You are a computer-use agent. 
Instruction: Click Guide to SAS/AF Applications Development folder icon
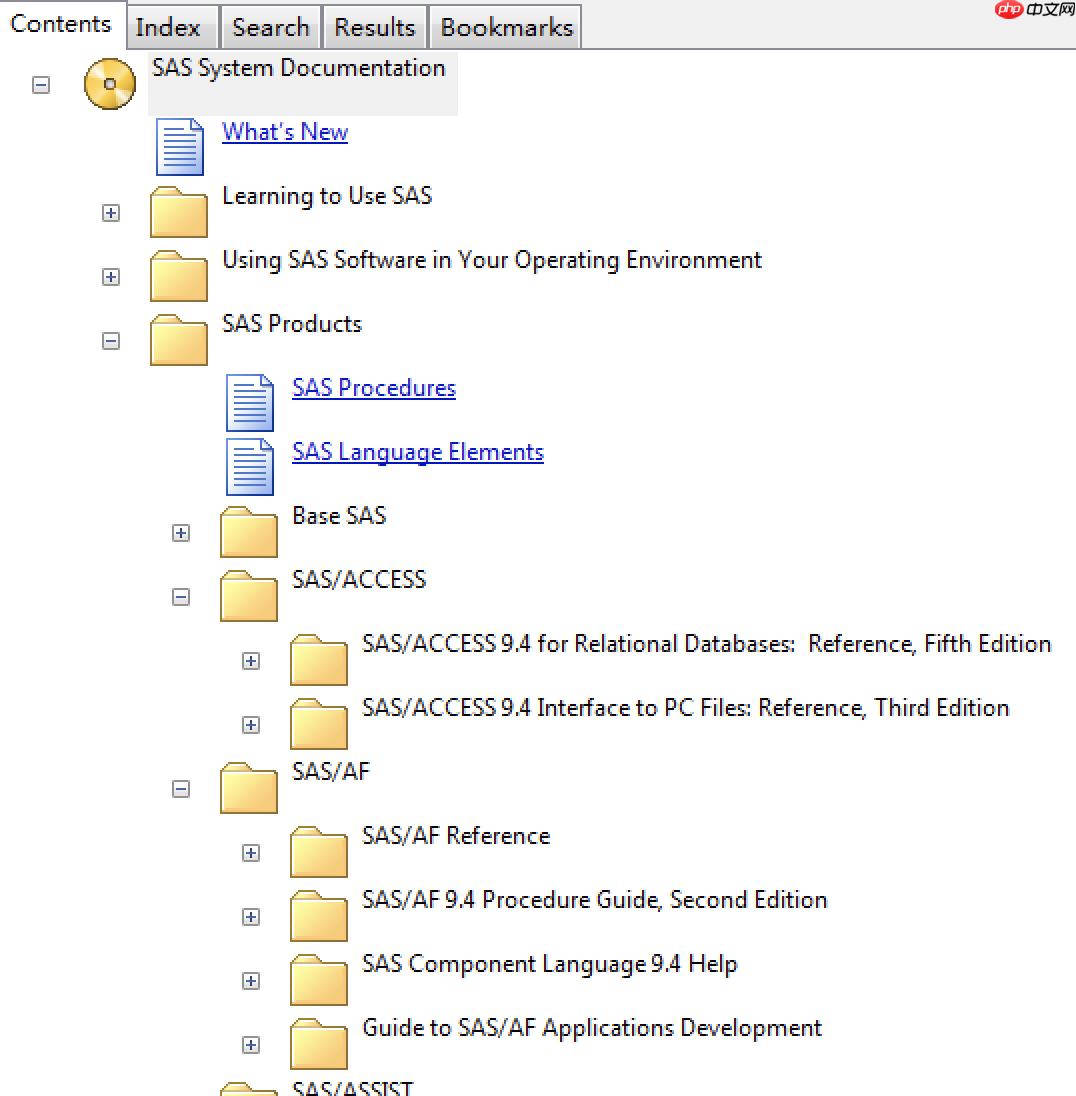pyautogui.click(x=319, y=1044)
